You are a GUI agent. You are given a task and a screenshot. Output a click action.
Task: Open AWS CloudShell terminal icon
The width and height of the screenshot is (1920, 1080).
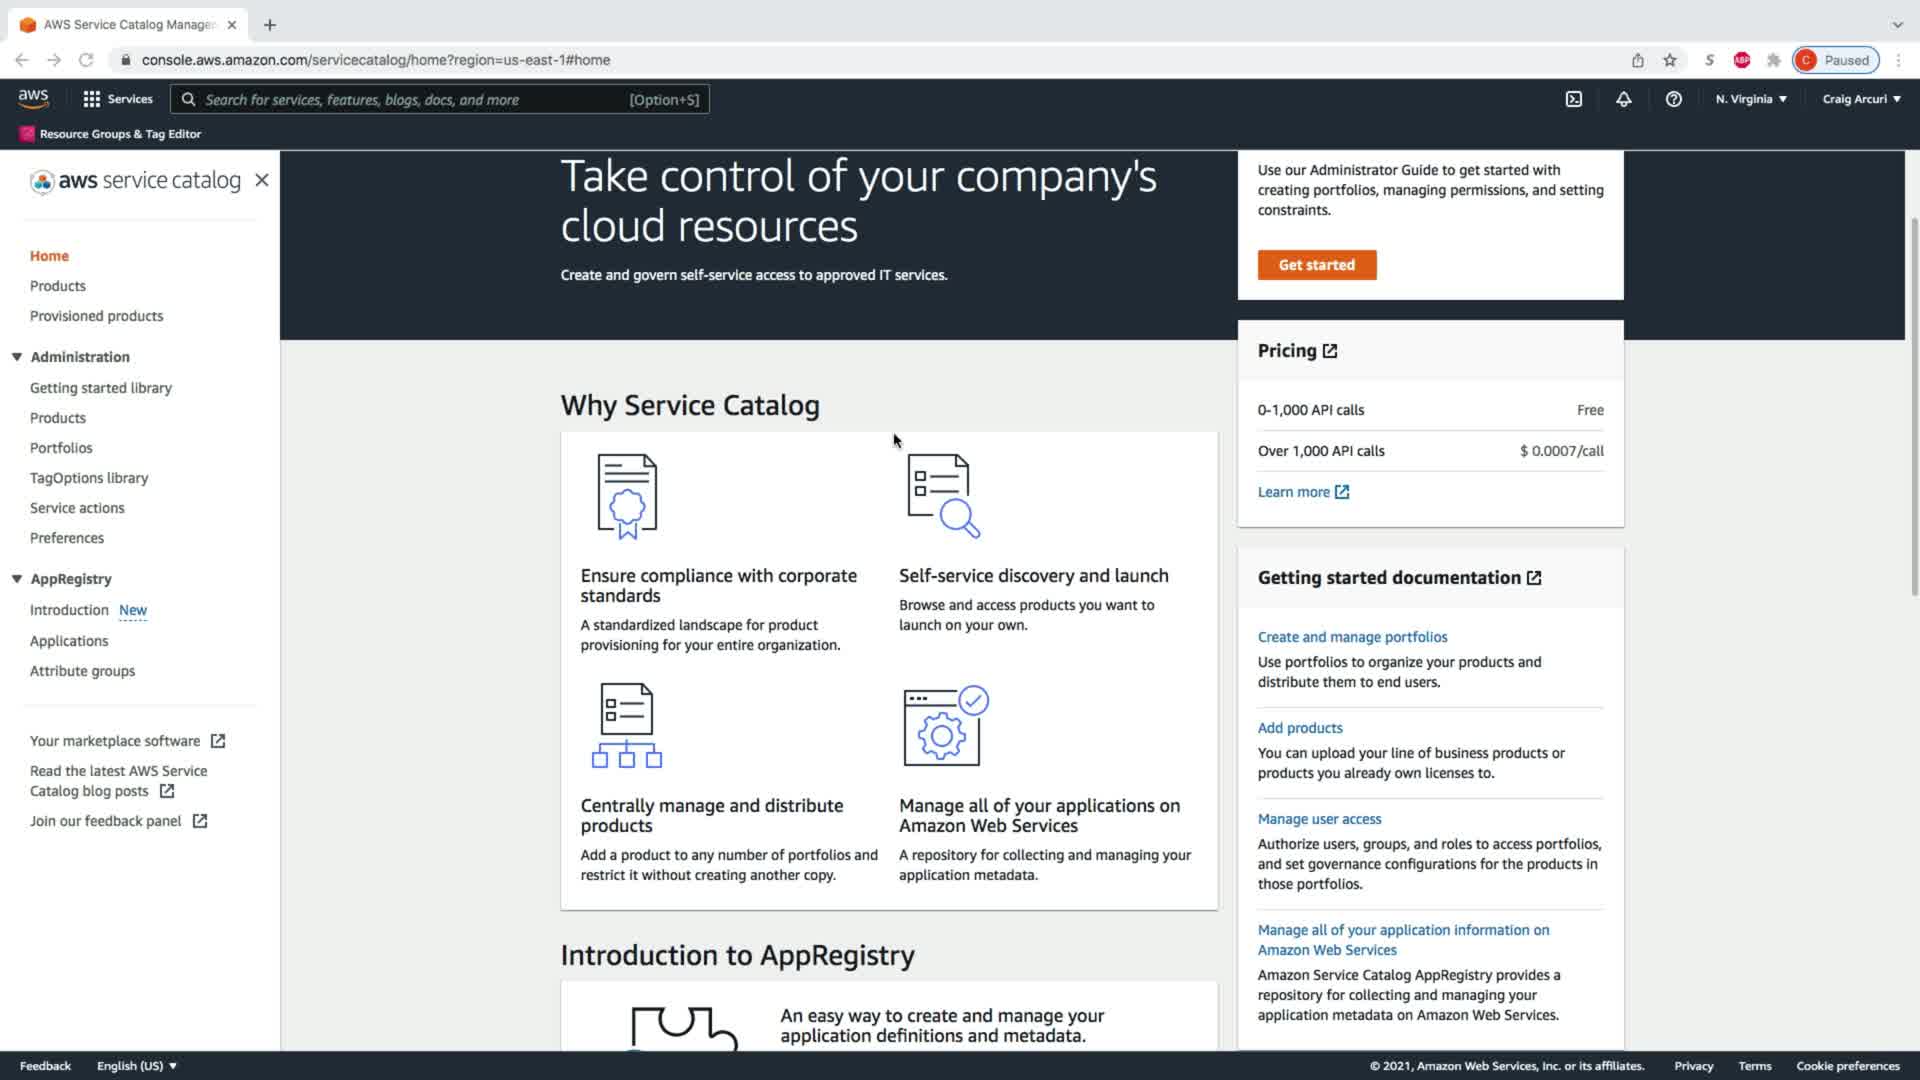click(x=1573, y=99)
